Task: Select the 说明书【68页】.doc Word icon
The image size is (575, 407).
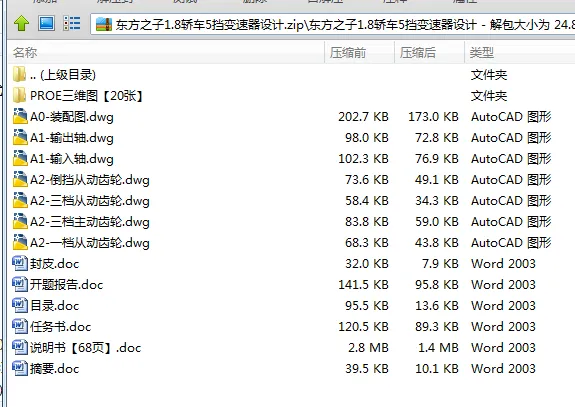Action: pos(20,347)
